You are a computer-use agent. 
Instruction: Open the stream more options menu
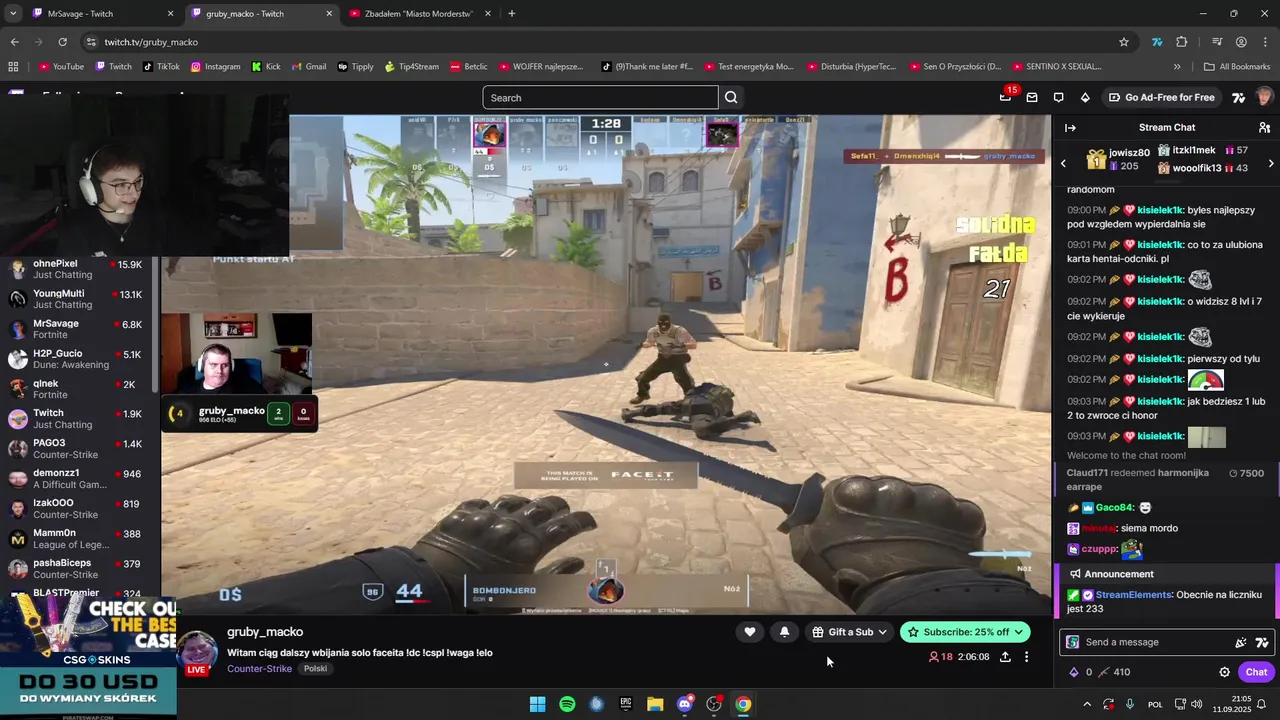1026,657
